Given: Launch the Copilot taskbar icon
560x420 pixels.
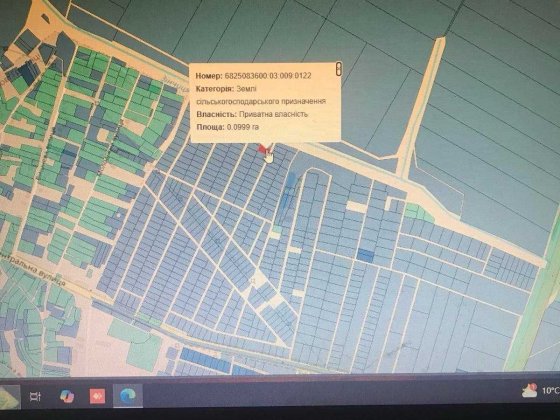Looking at the screenshot, I should 66,396.
